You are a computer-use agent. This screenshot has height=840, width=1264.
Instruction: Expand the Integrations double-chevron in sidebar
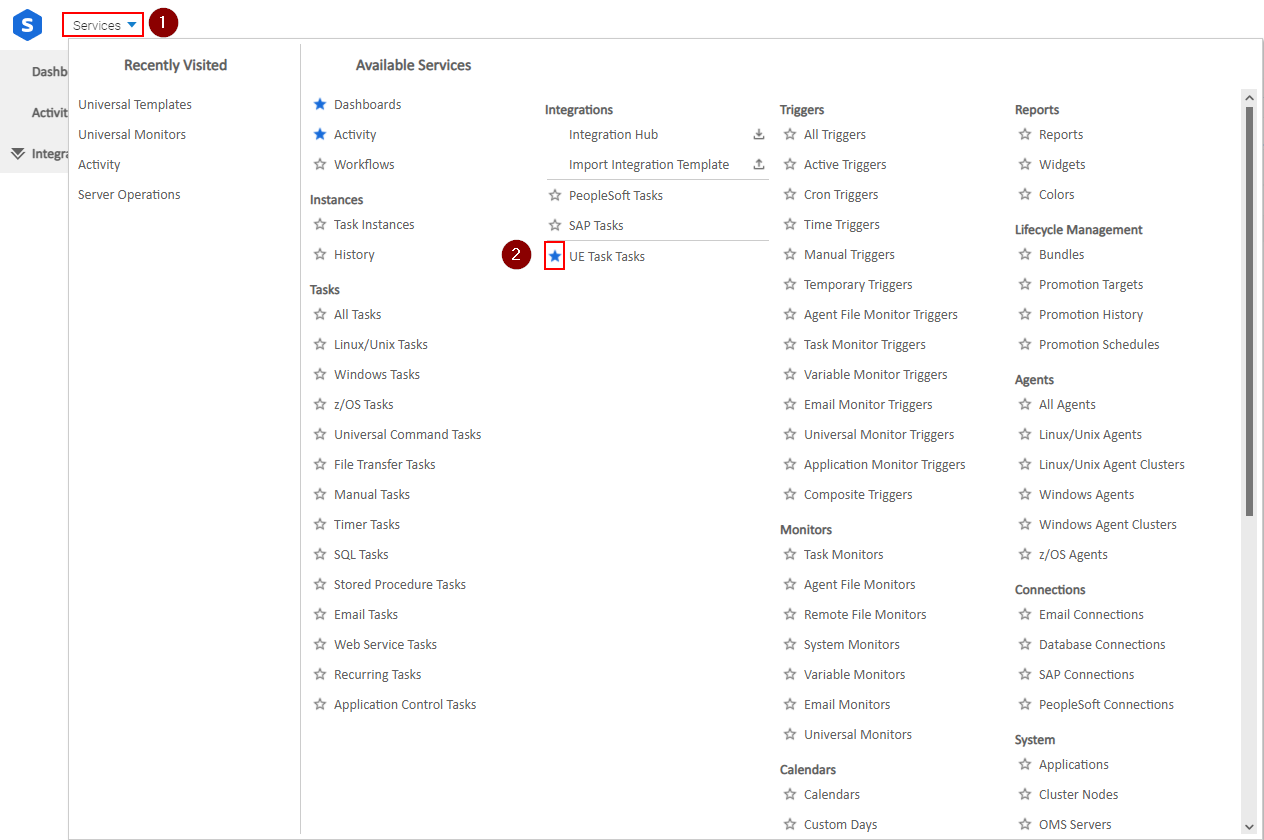[18, 154]
